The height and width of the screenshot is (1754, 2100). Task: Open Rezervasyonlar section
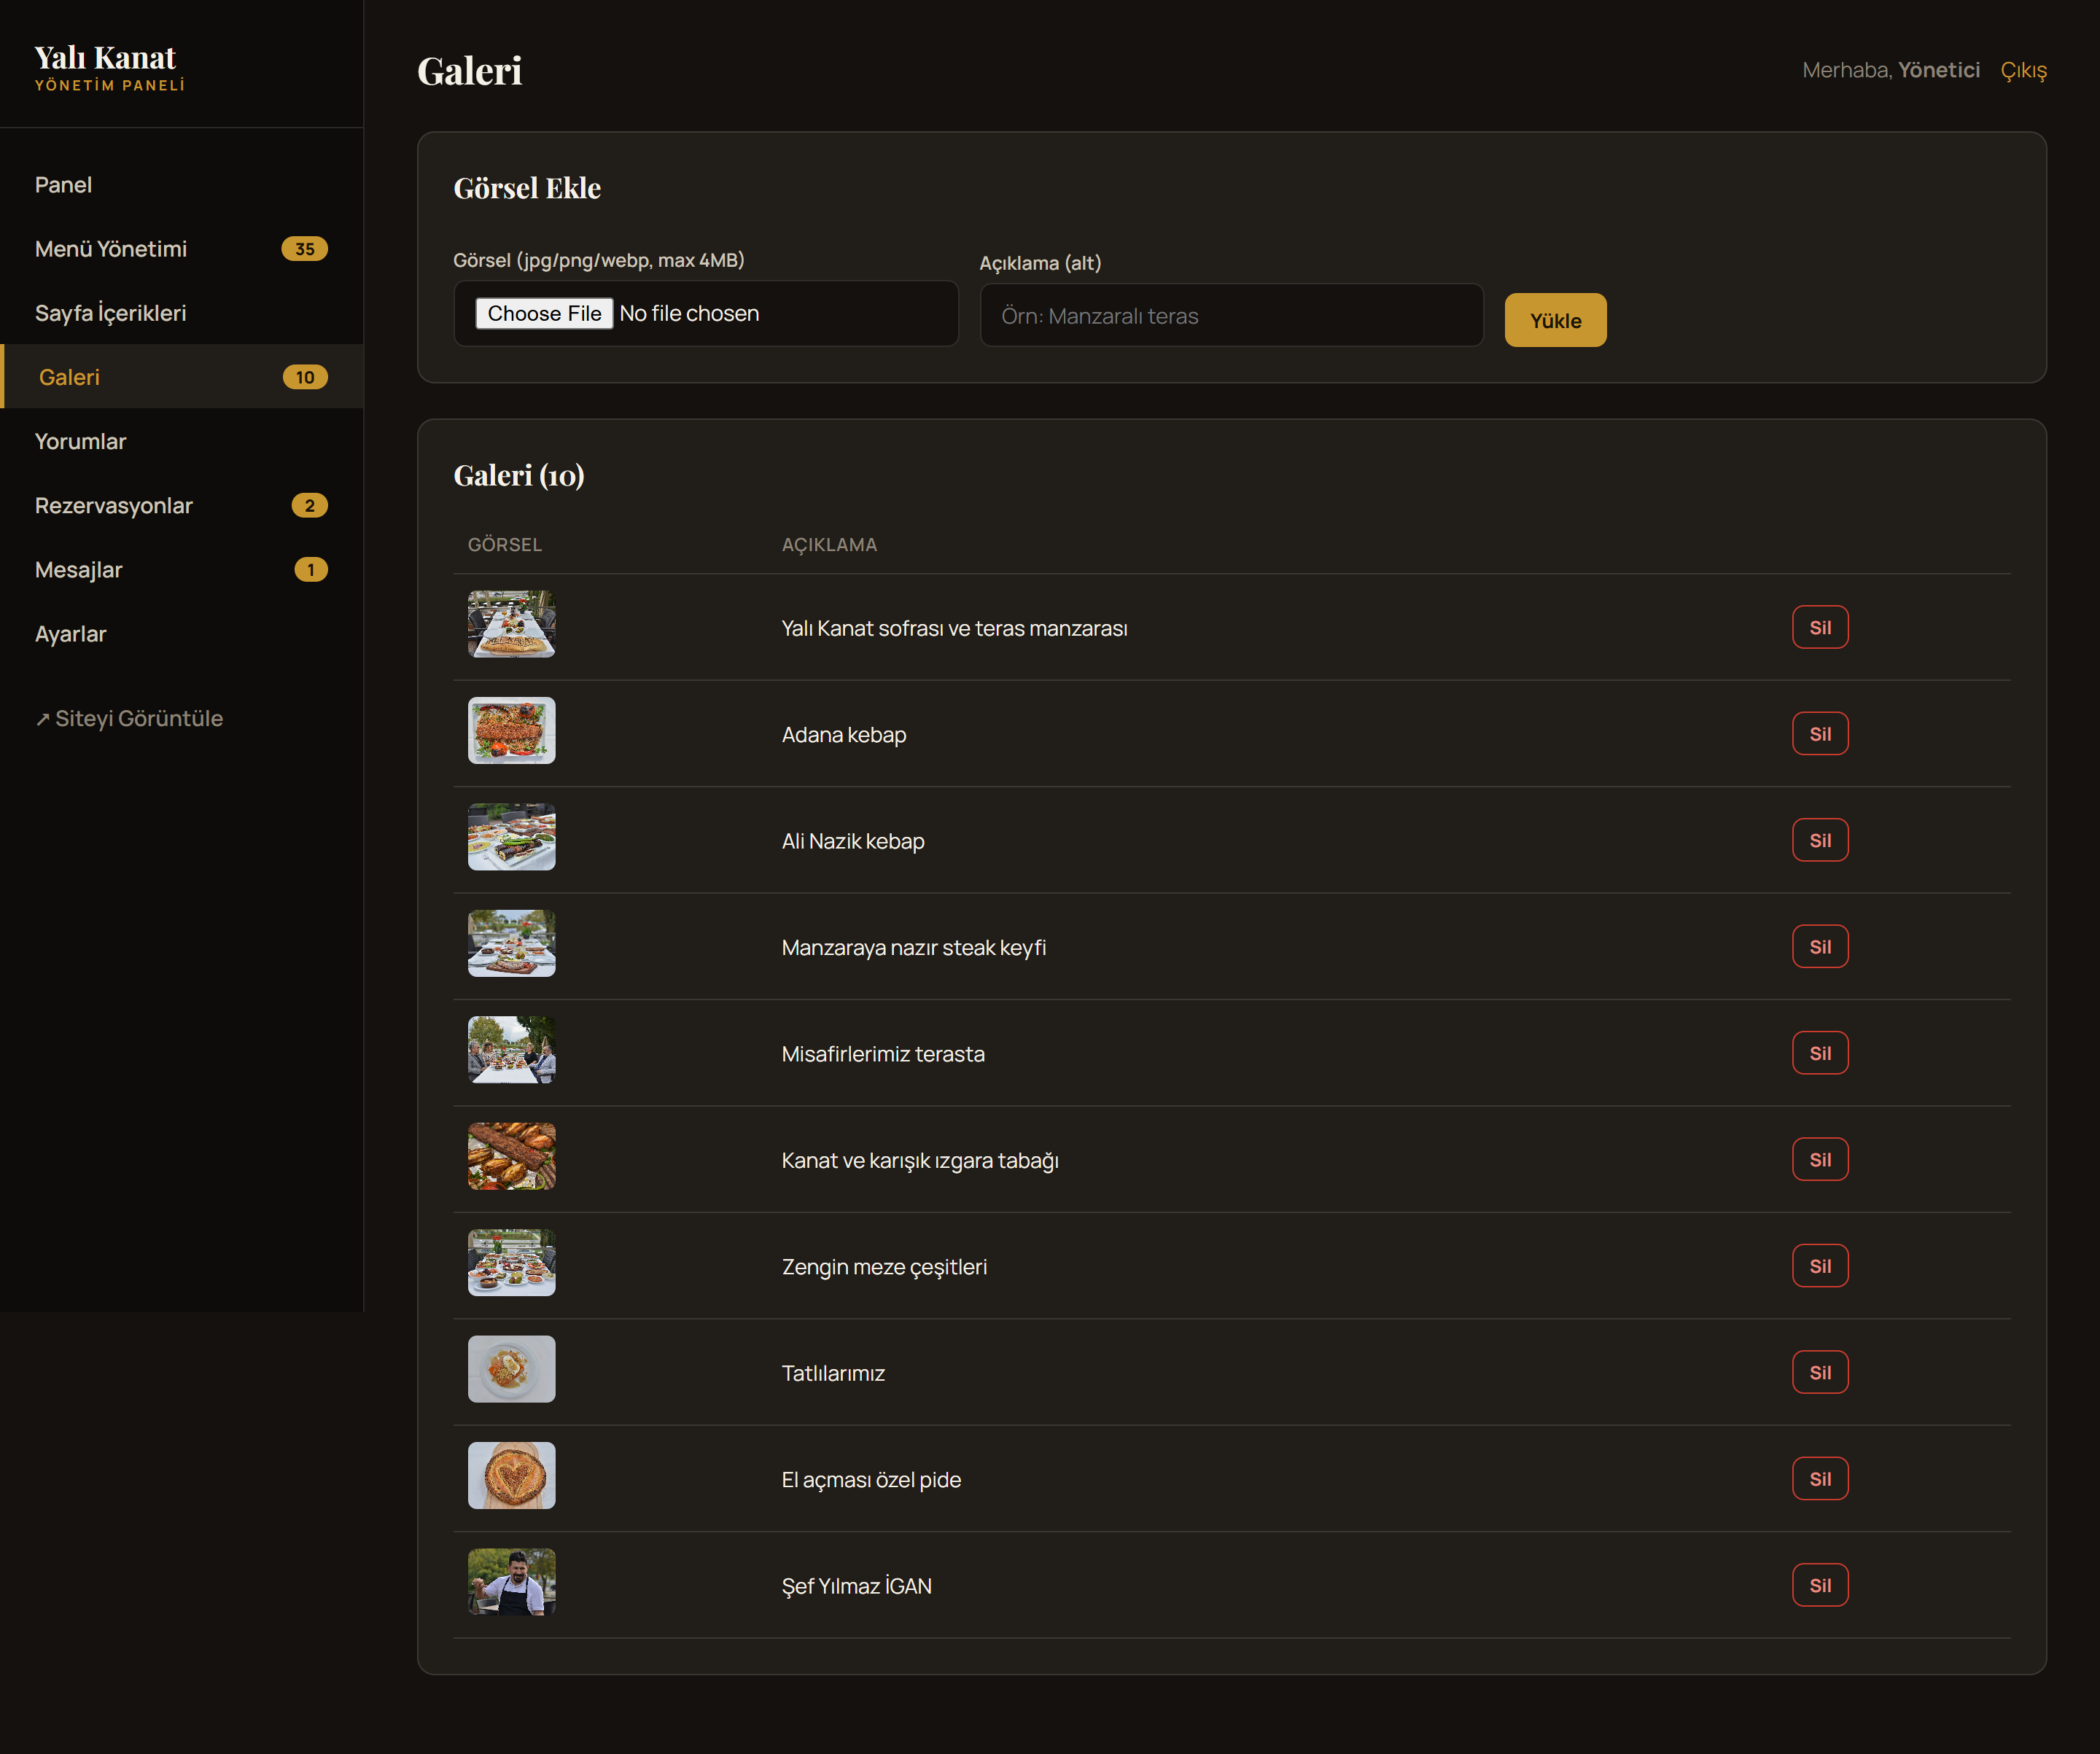[x=181, y=505]
